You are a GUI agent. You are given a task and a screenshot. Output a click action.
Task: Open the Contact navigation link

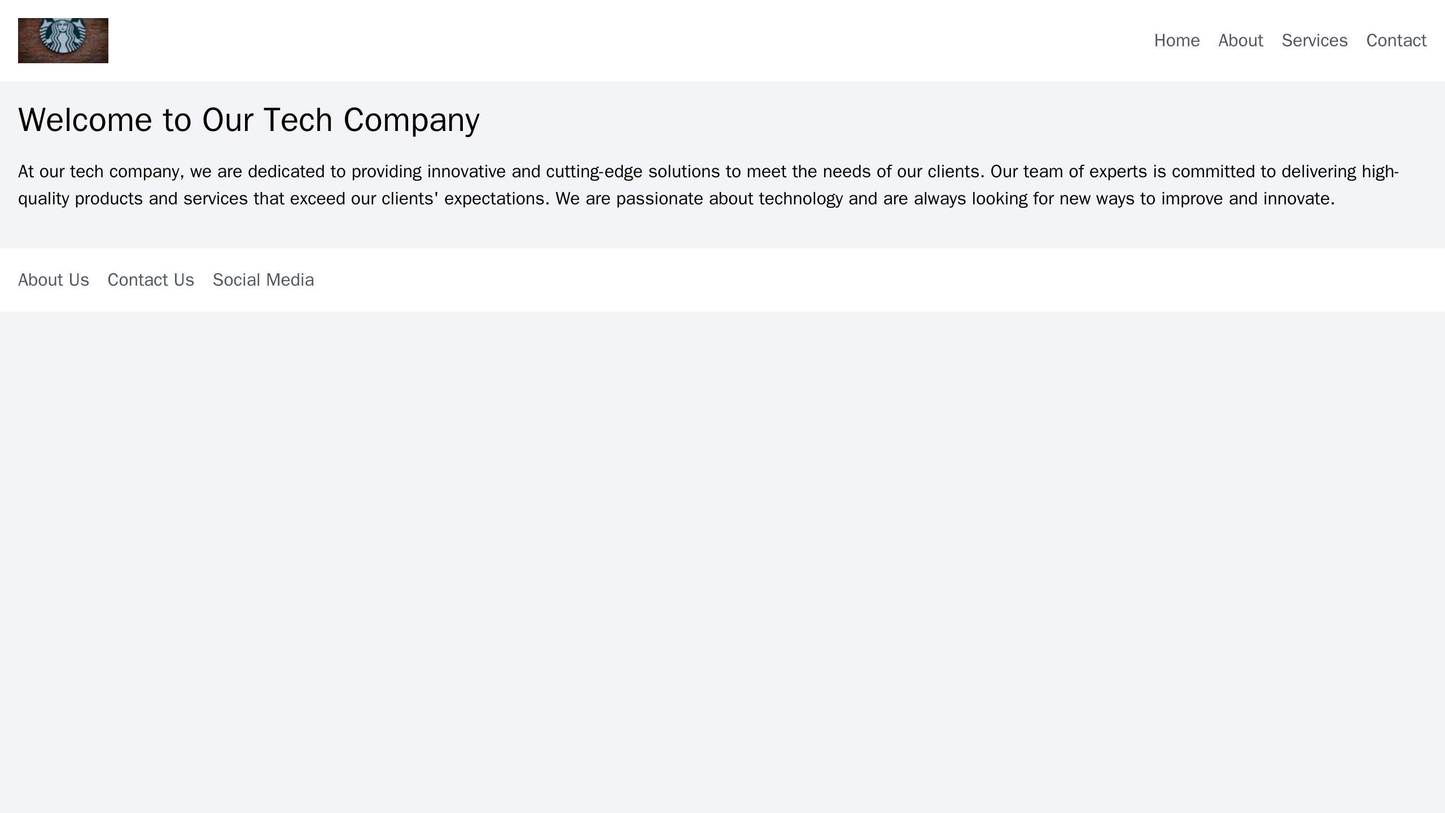point(1396,41)
